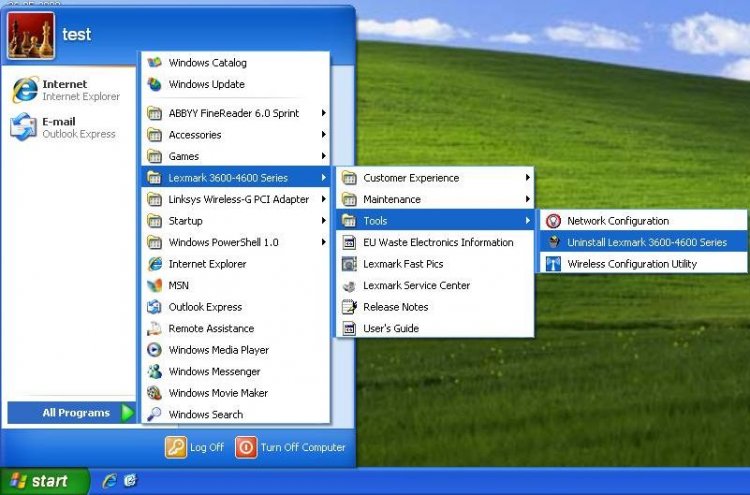This screenshot has height=495, width=750.
Task: Click the Remote Assistance icon
Action: [154, 329]
